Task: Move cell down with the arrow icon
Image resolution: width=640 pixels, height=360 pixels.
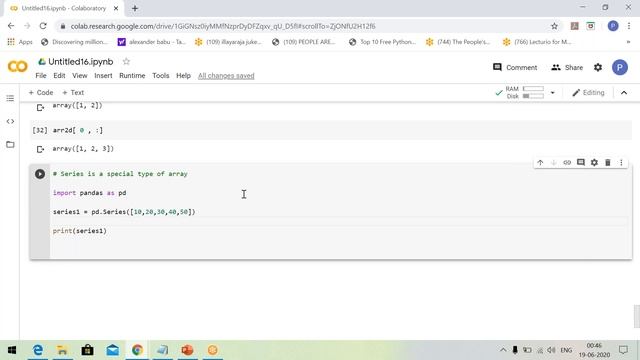Action: click(553, 162)
